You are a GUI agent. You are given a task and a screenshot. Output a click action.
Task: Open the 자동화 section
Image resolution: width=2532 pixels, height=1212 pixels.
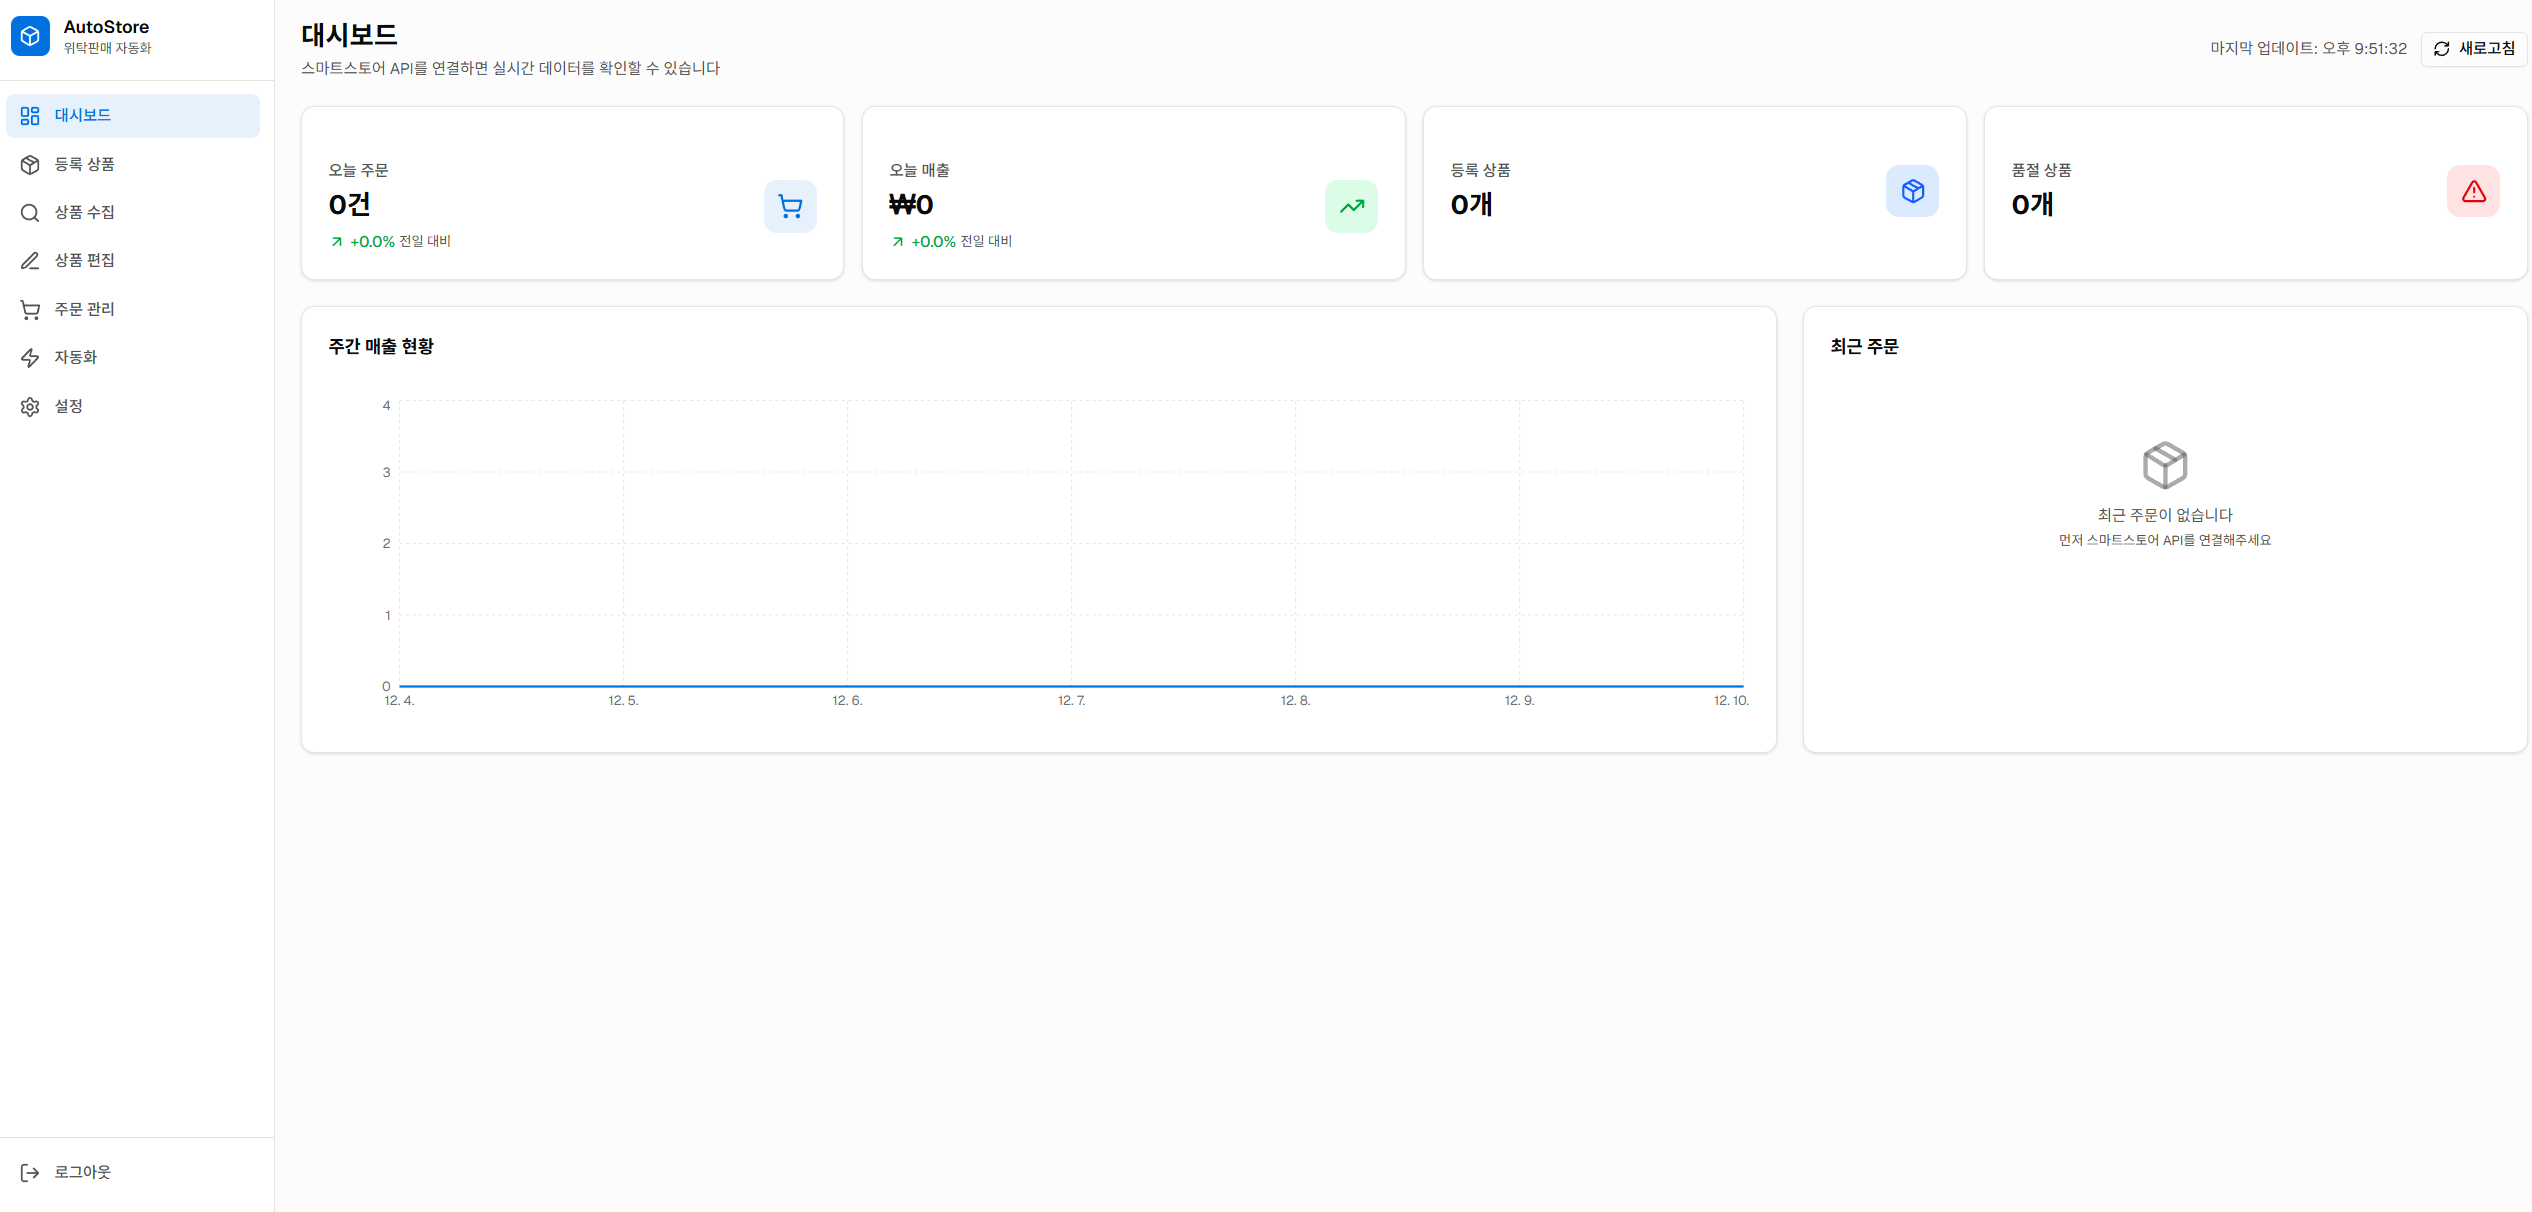pos(75,357)
